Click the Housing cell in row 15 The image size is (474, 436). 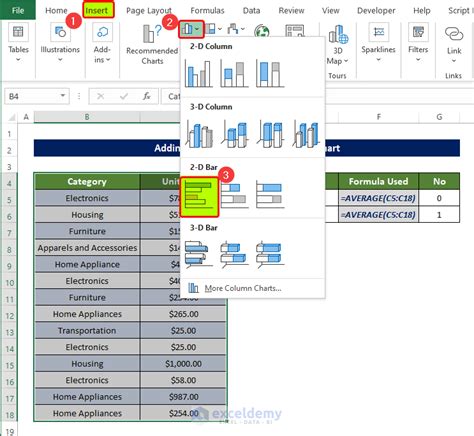(x=87, y=364)
